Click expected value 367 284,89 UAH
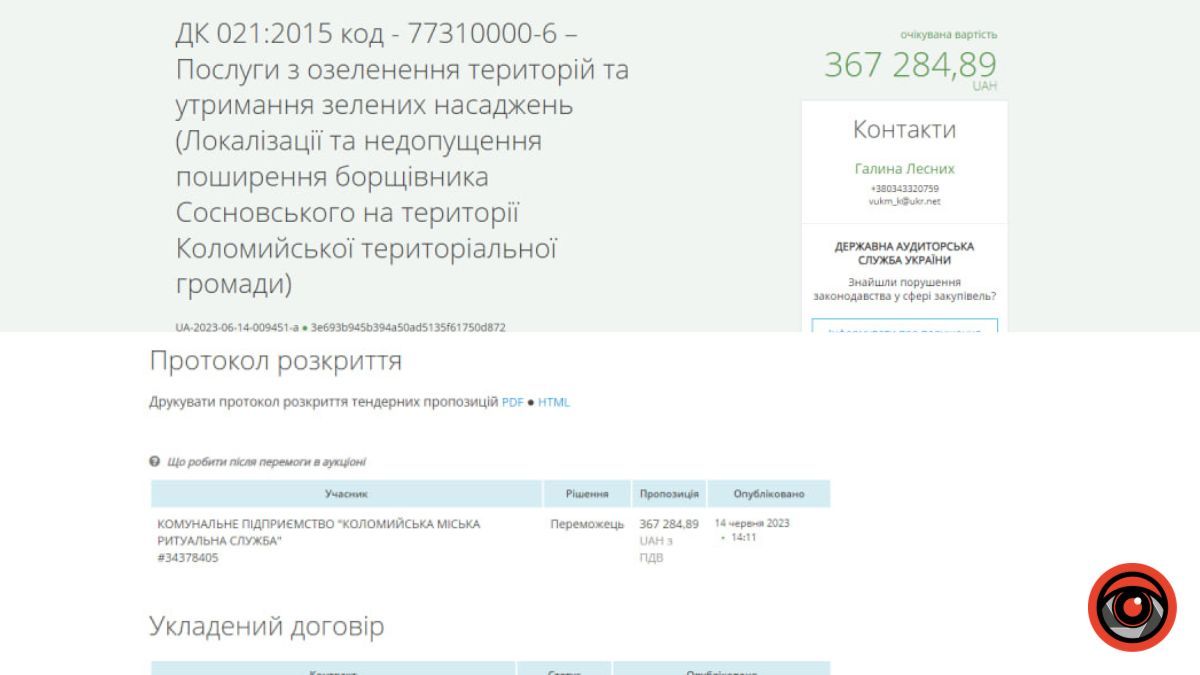 coord(909,65)
